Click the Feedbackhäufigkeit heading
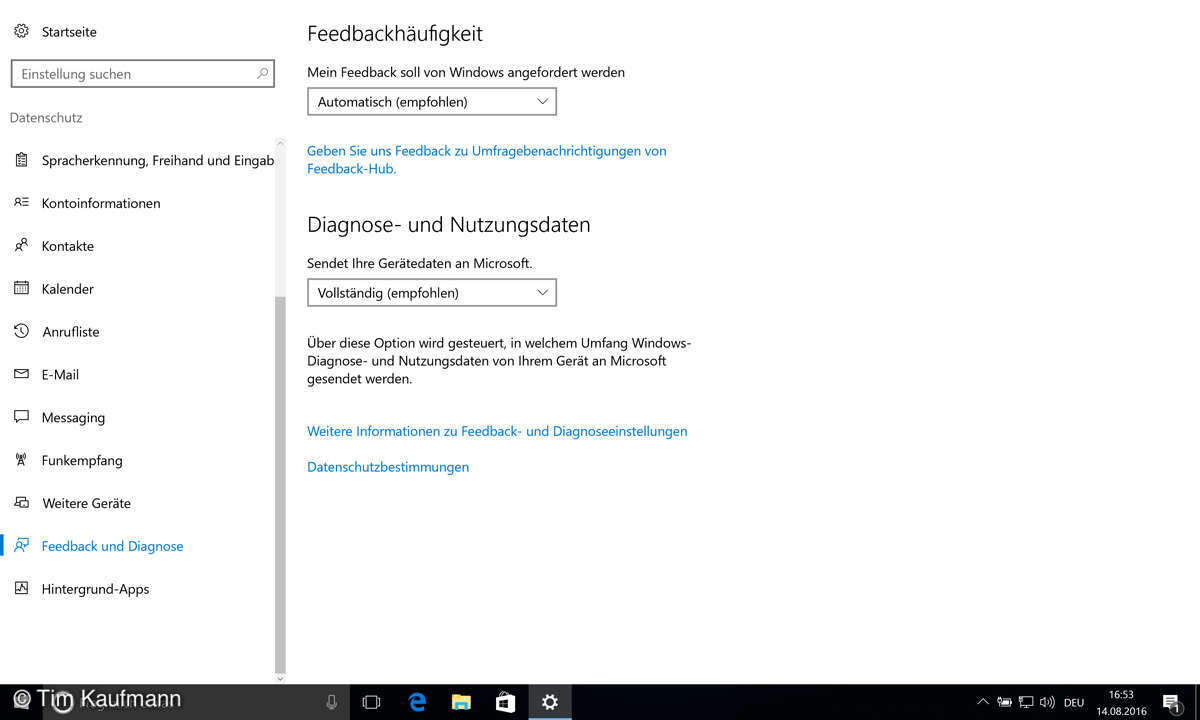This screenshot has width=1200, height=720. click(x=395, y=33)
